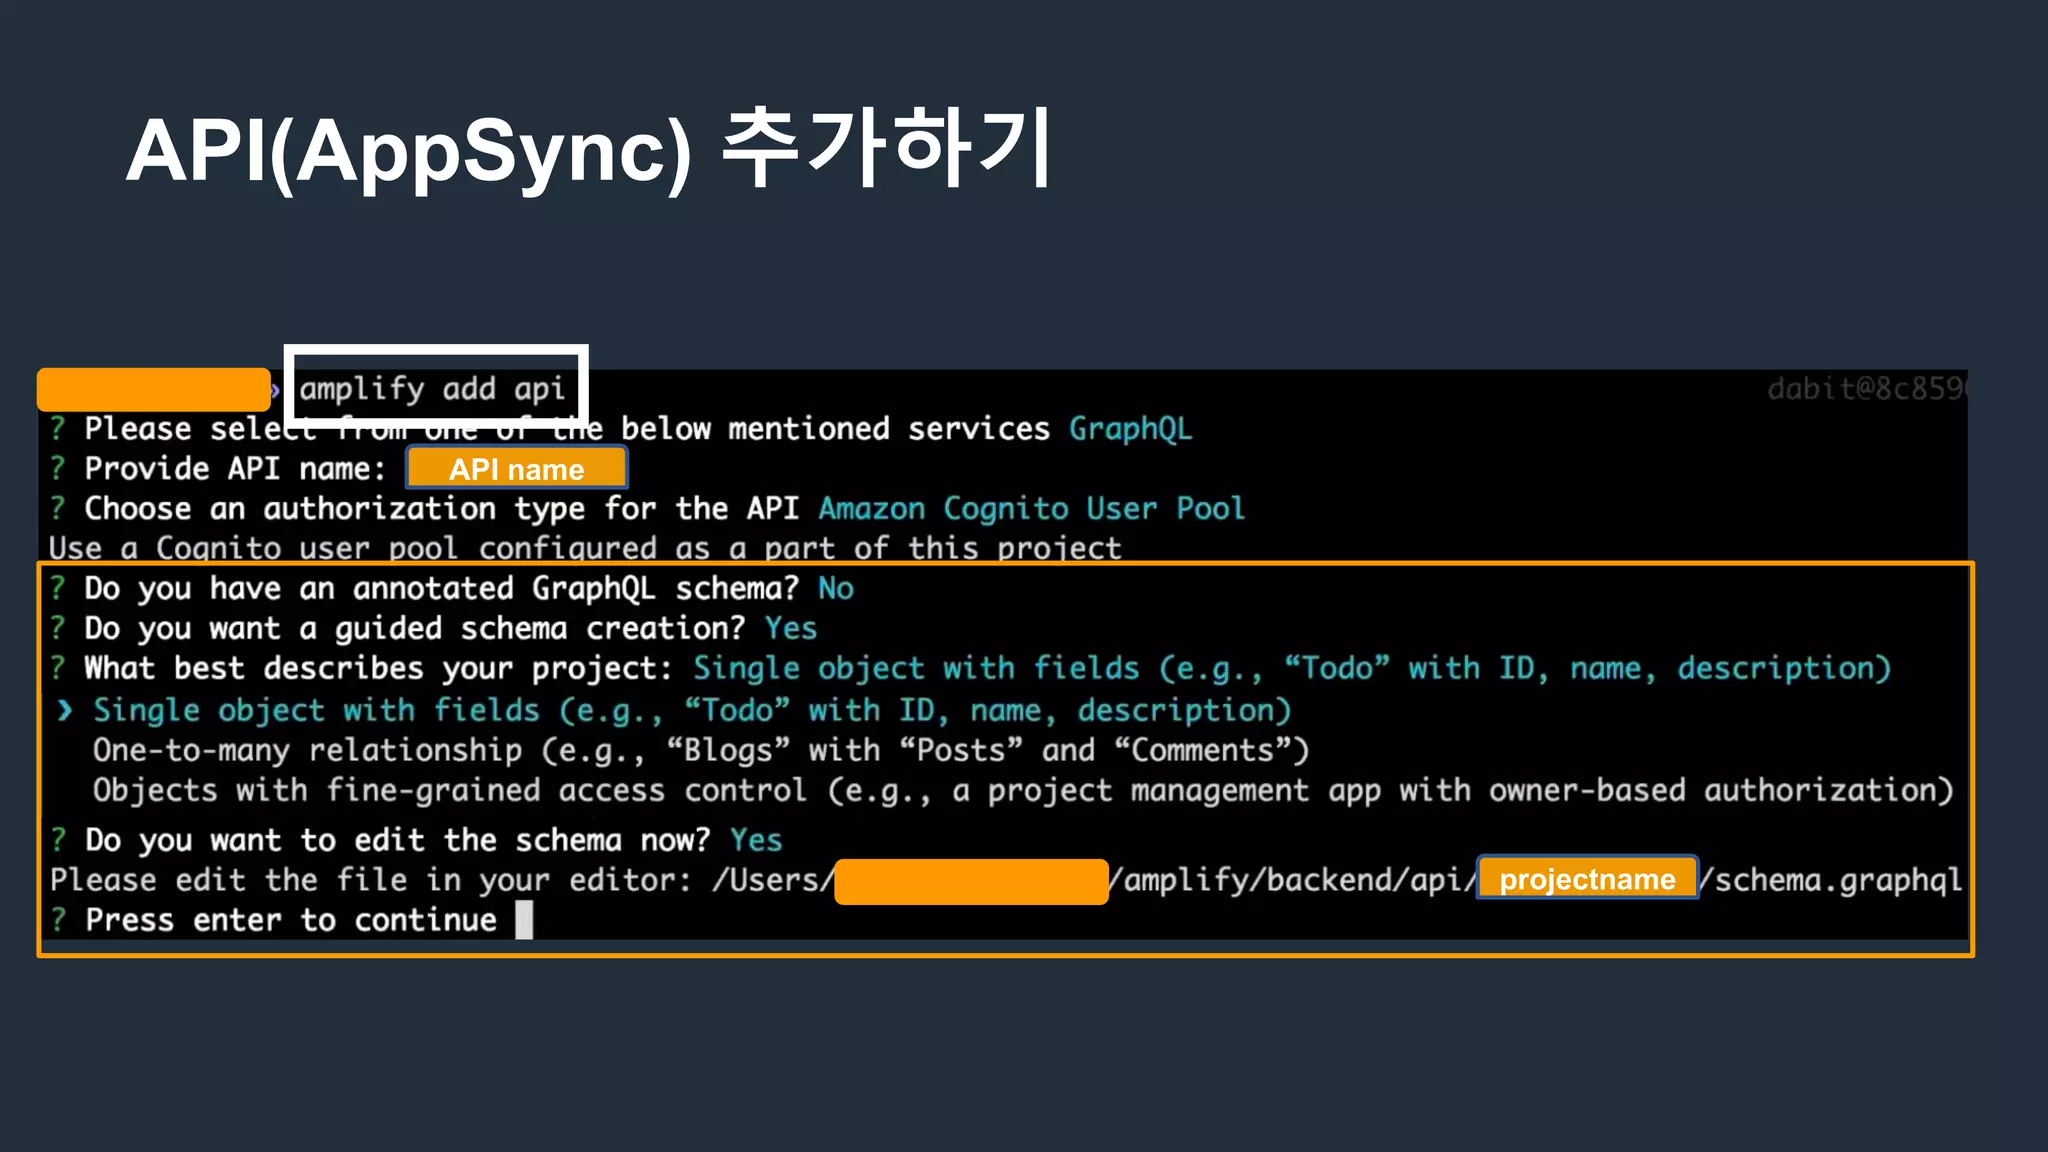Select the "GraphQL" service answer

1130,429
